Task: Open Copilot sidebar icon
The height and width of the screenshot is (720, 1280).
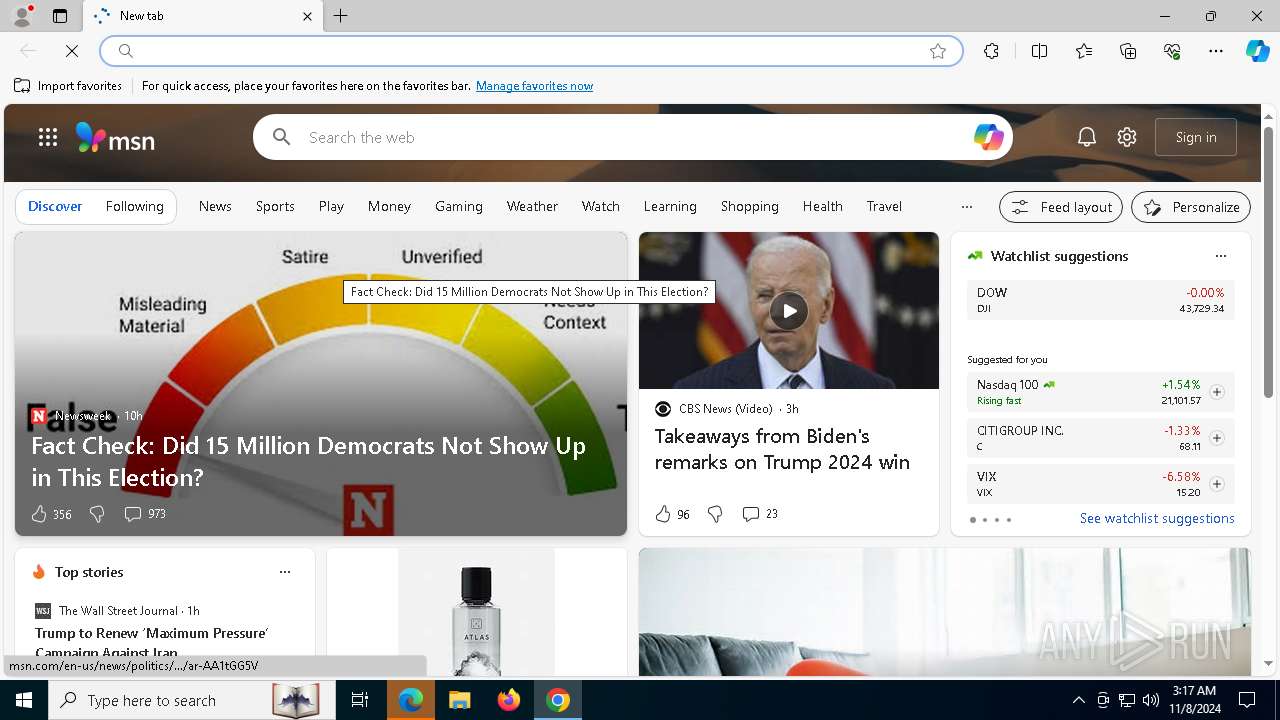Action: [x=1257, y=51]
